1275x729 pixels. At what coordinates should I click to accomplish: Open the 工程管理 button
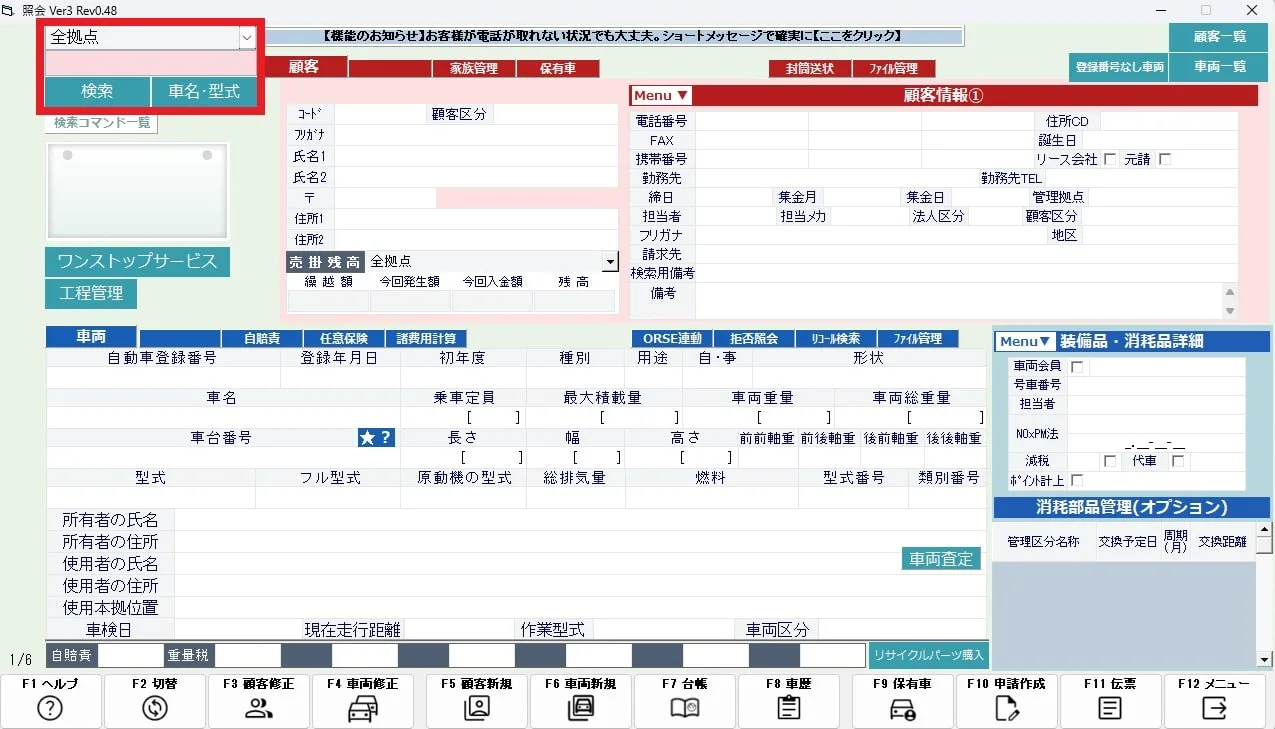click(x=91, y=294)
